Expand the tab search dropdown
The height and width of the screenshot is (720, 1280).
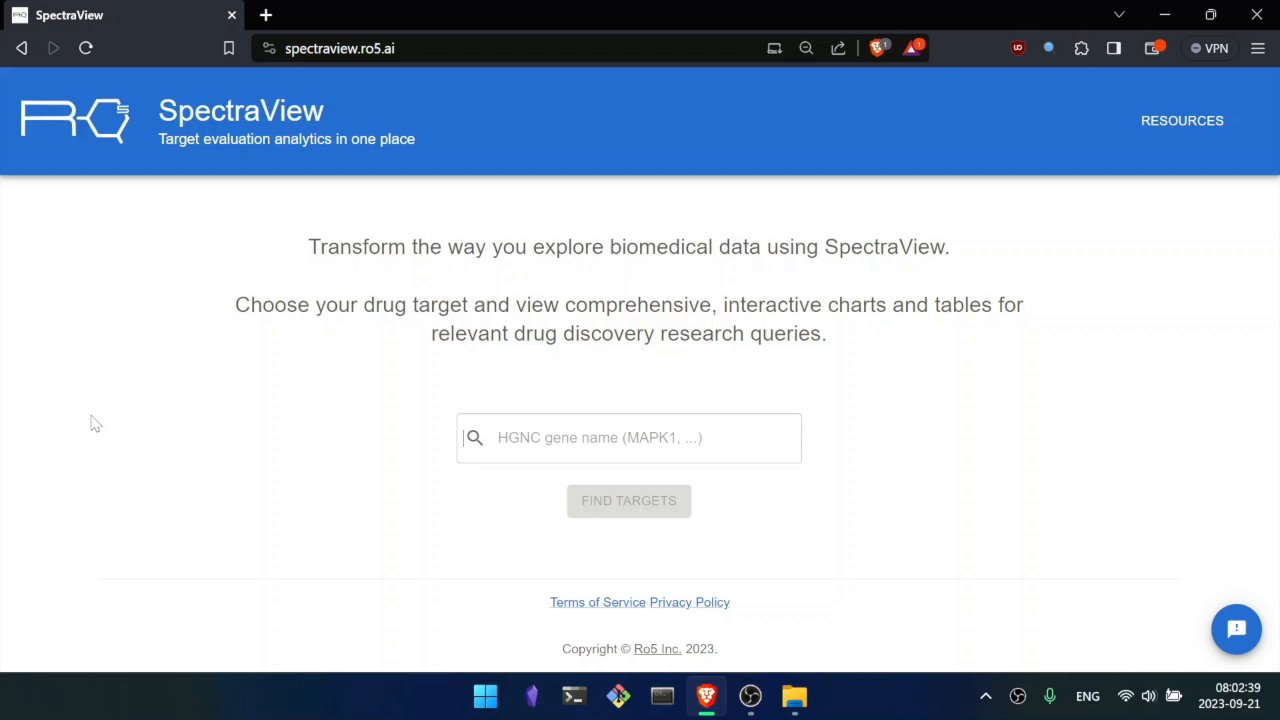tap(1119, 15)
